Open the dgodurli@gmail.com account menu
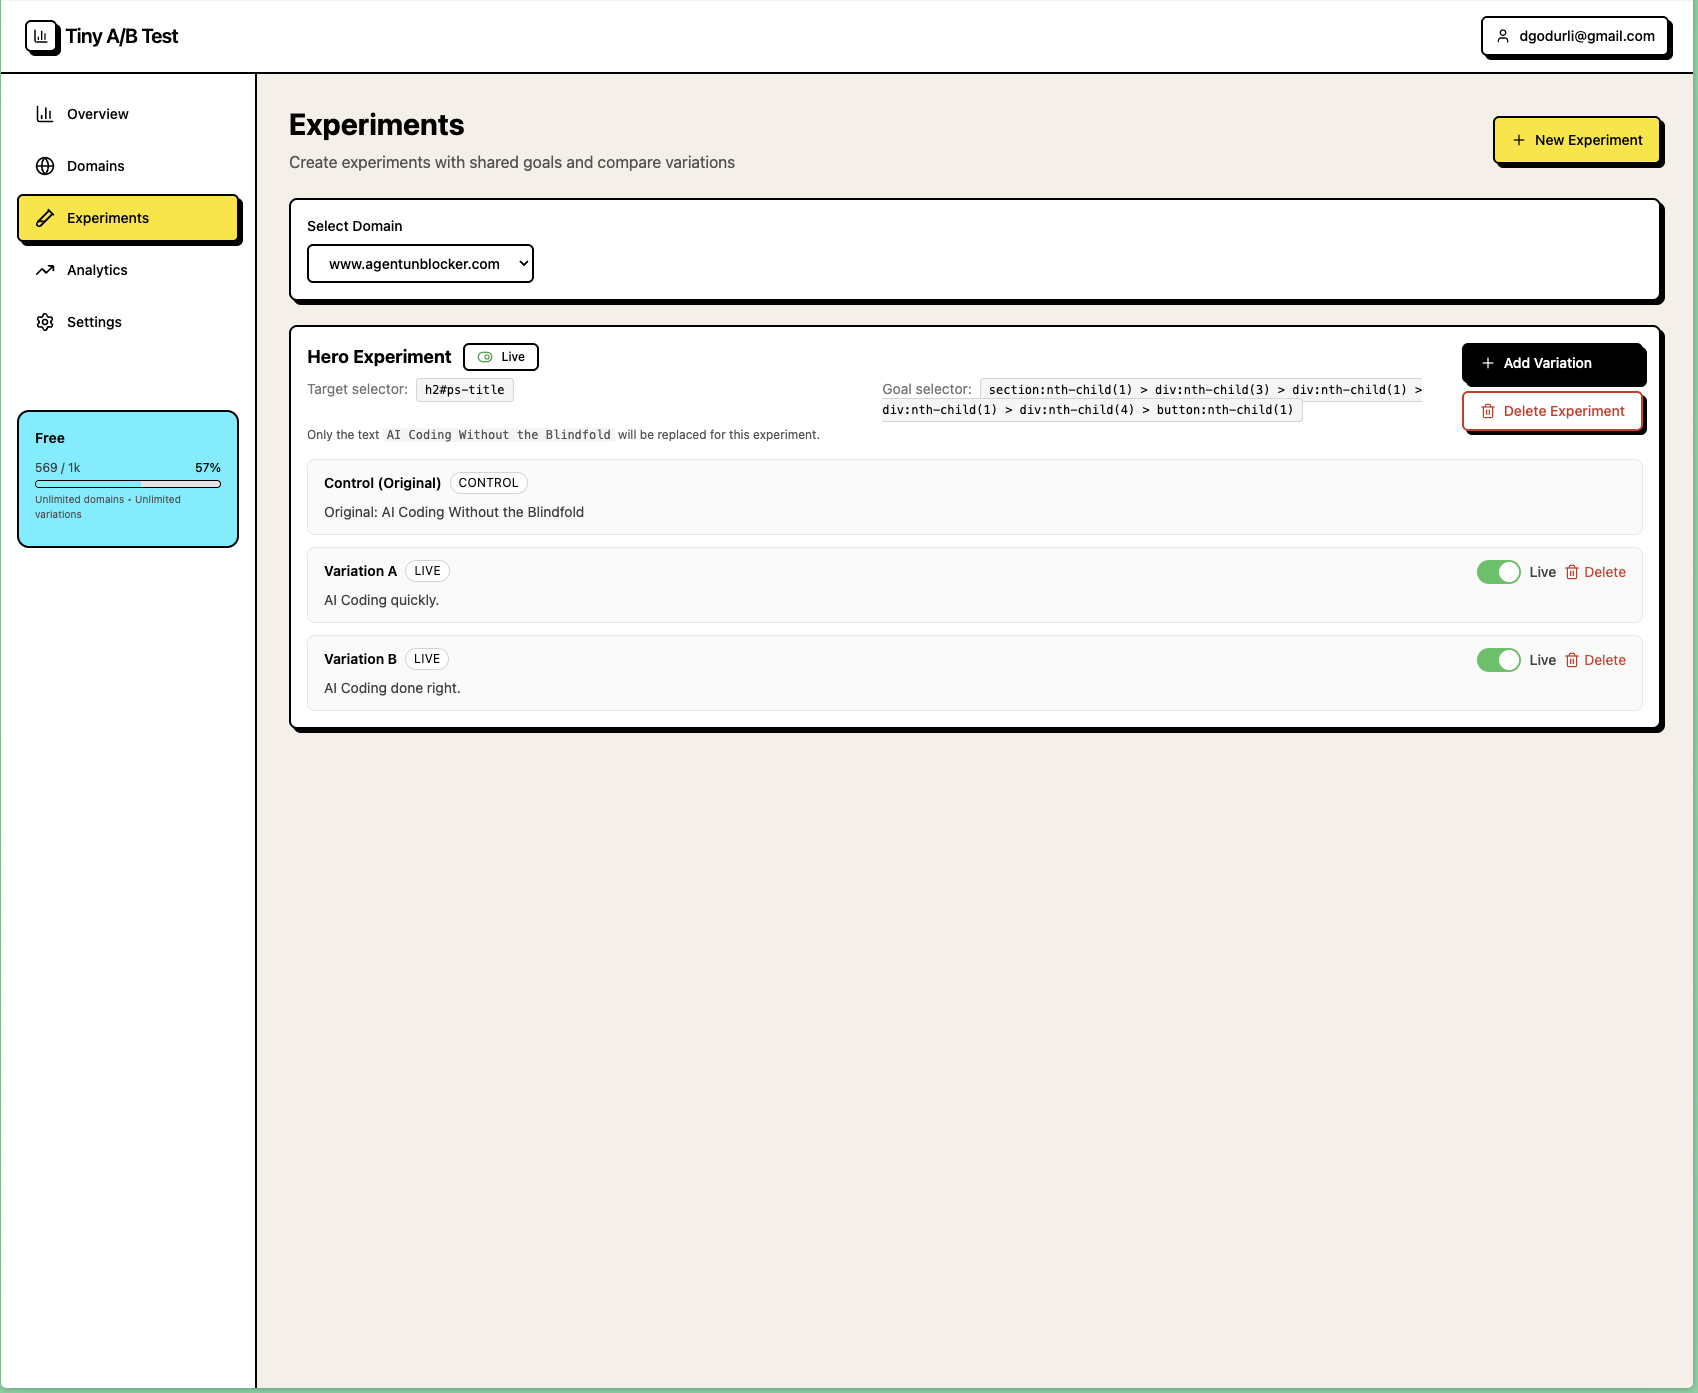This screenshot has height=1393, width=1698. click(x=1575, y=36)
